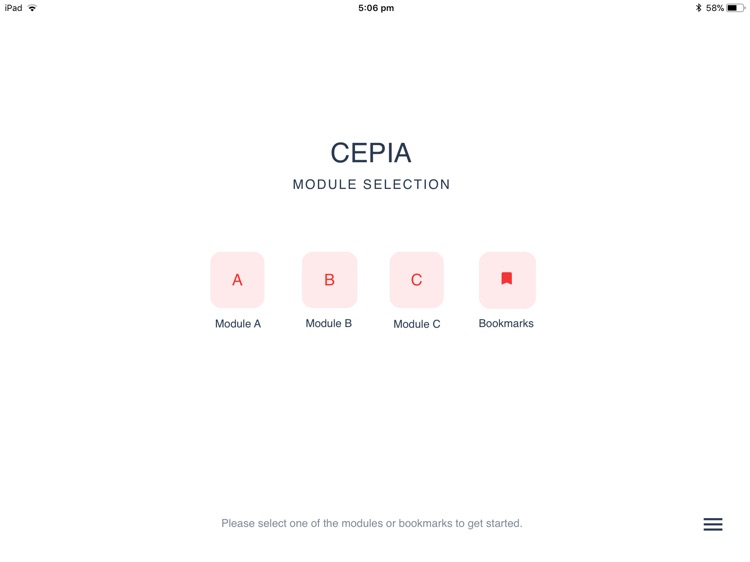Tap the iPad device label

point(13,8)
